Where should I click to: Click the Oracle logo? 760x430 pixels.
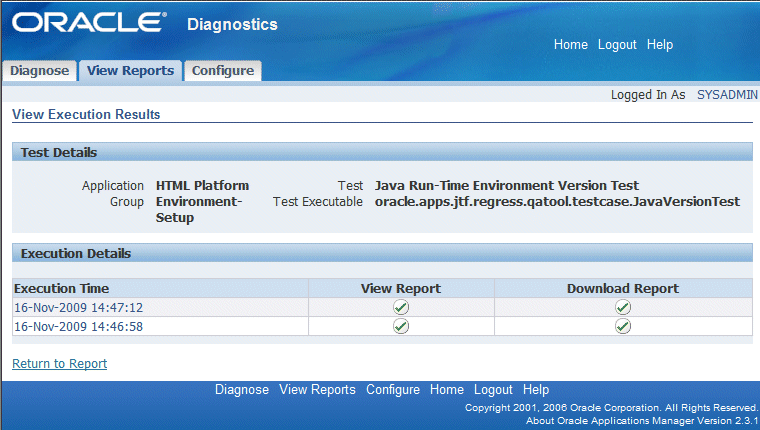[89, 23]
